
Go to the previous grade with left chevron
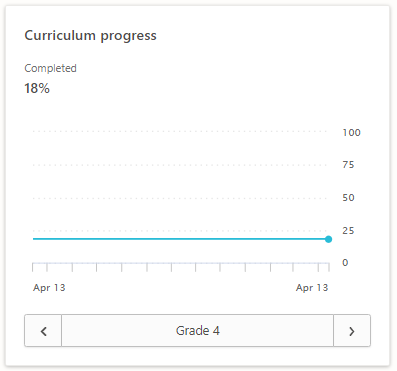pyautogui.click(x=43, y=331)
